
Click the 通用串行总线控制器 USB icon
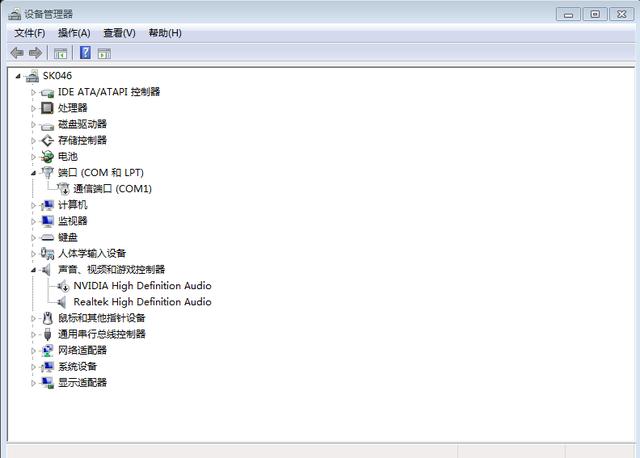point(47,334)
